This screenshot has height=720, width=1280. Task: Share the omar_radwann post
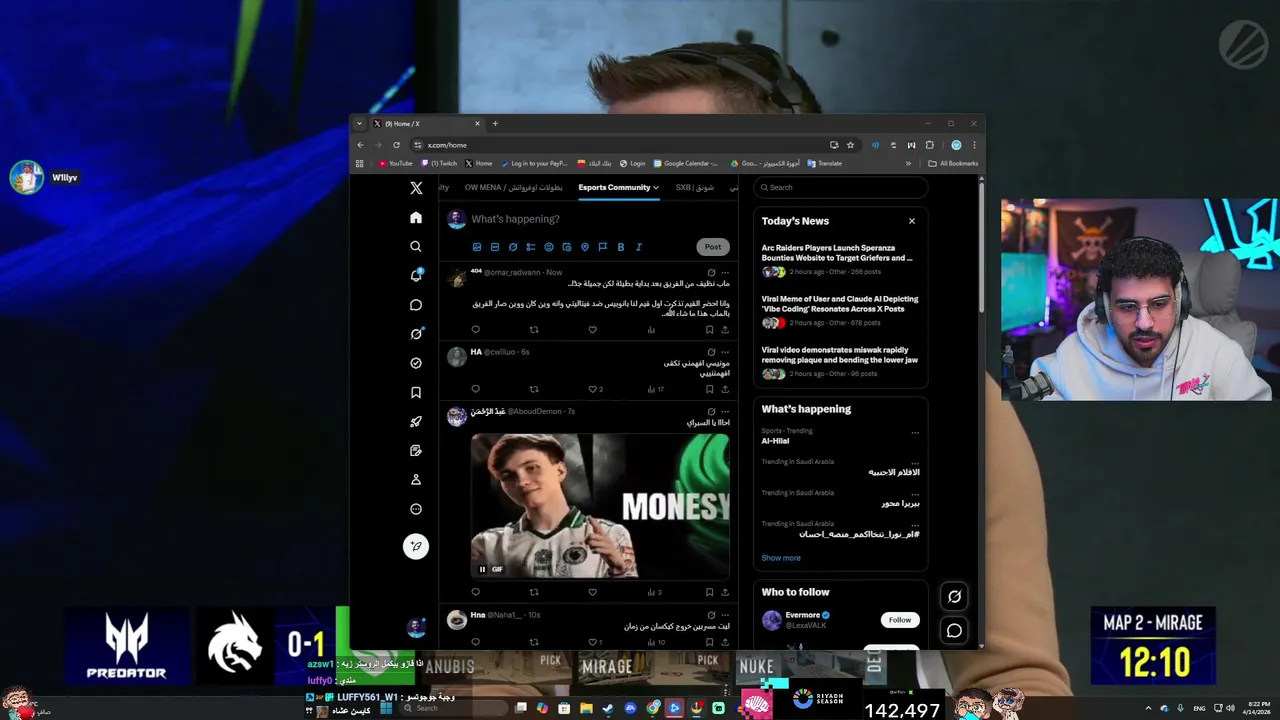(725, 330)
